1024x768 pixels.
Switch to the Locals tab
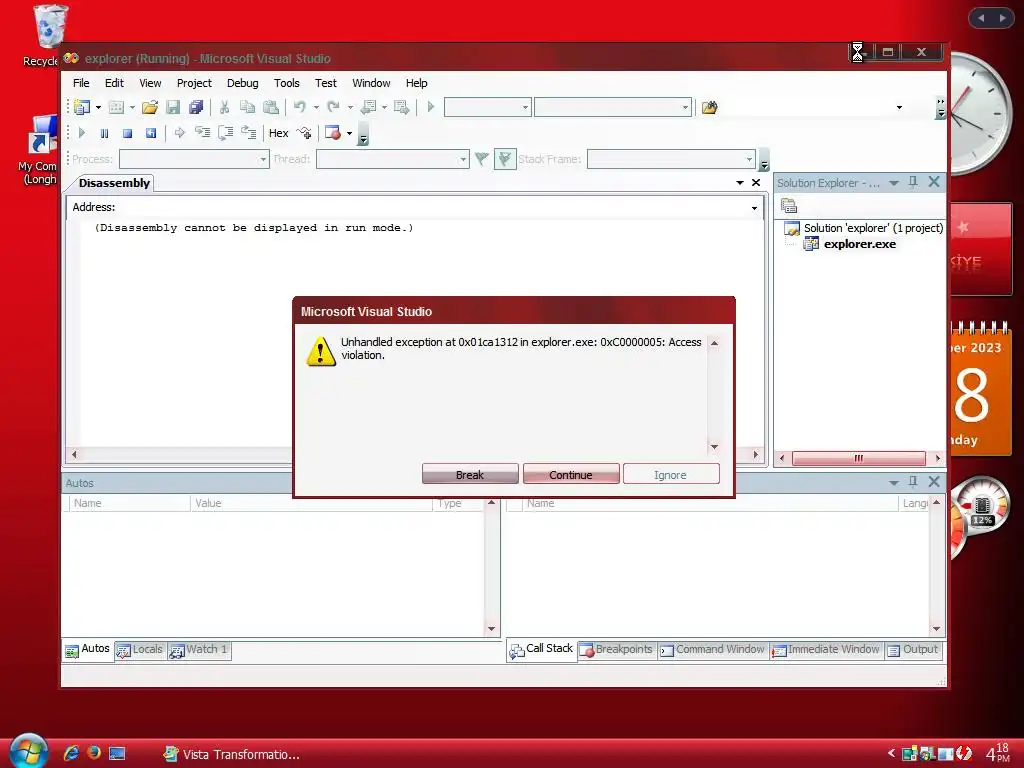tap(140, 650)
